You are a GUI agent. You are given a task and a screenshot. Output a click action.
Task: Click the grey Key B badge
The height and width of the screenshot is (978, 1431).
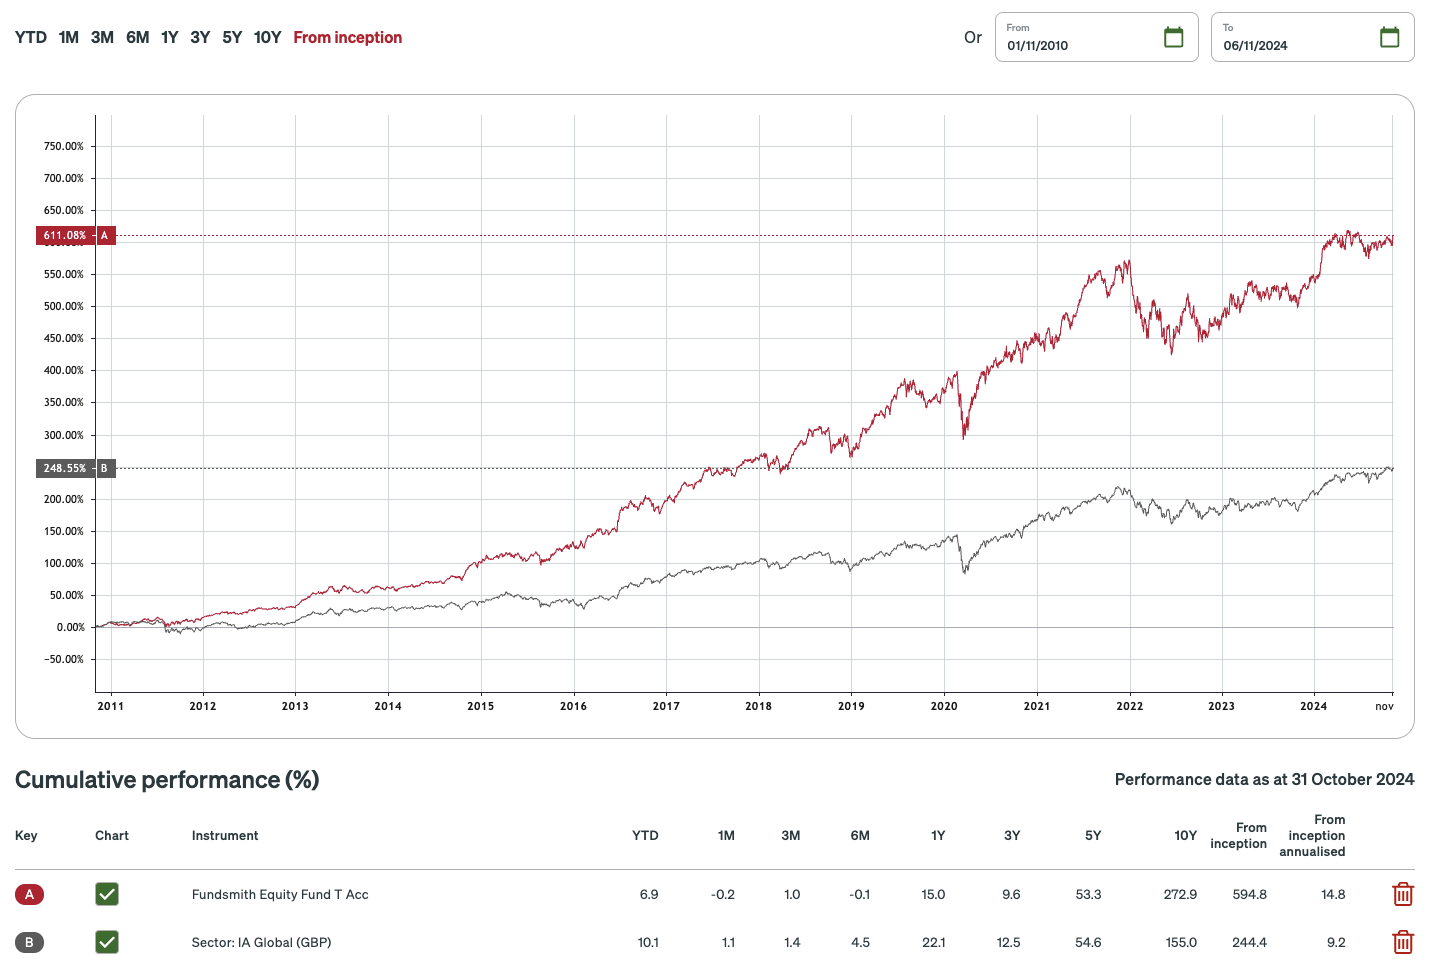click(x=29, y=942)
